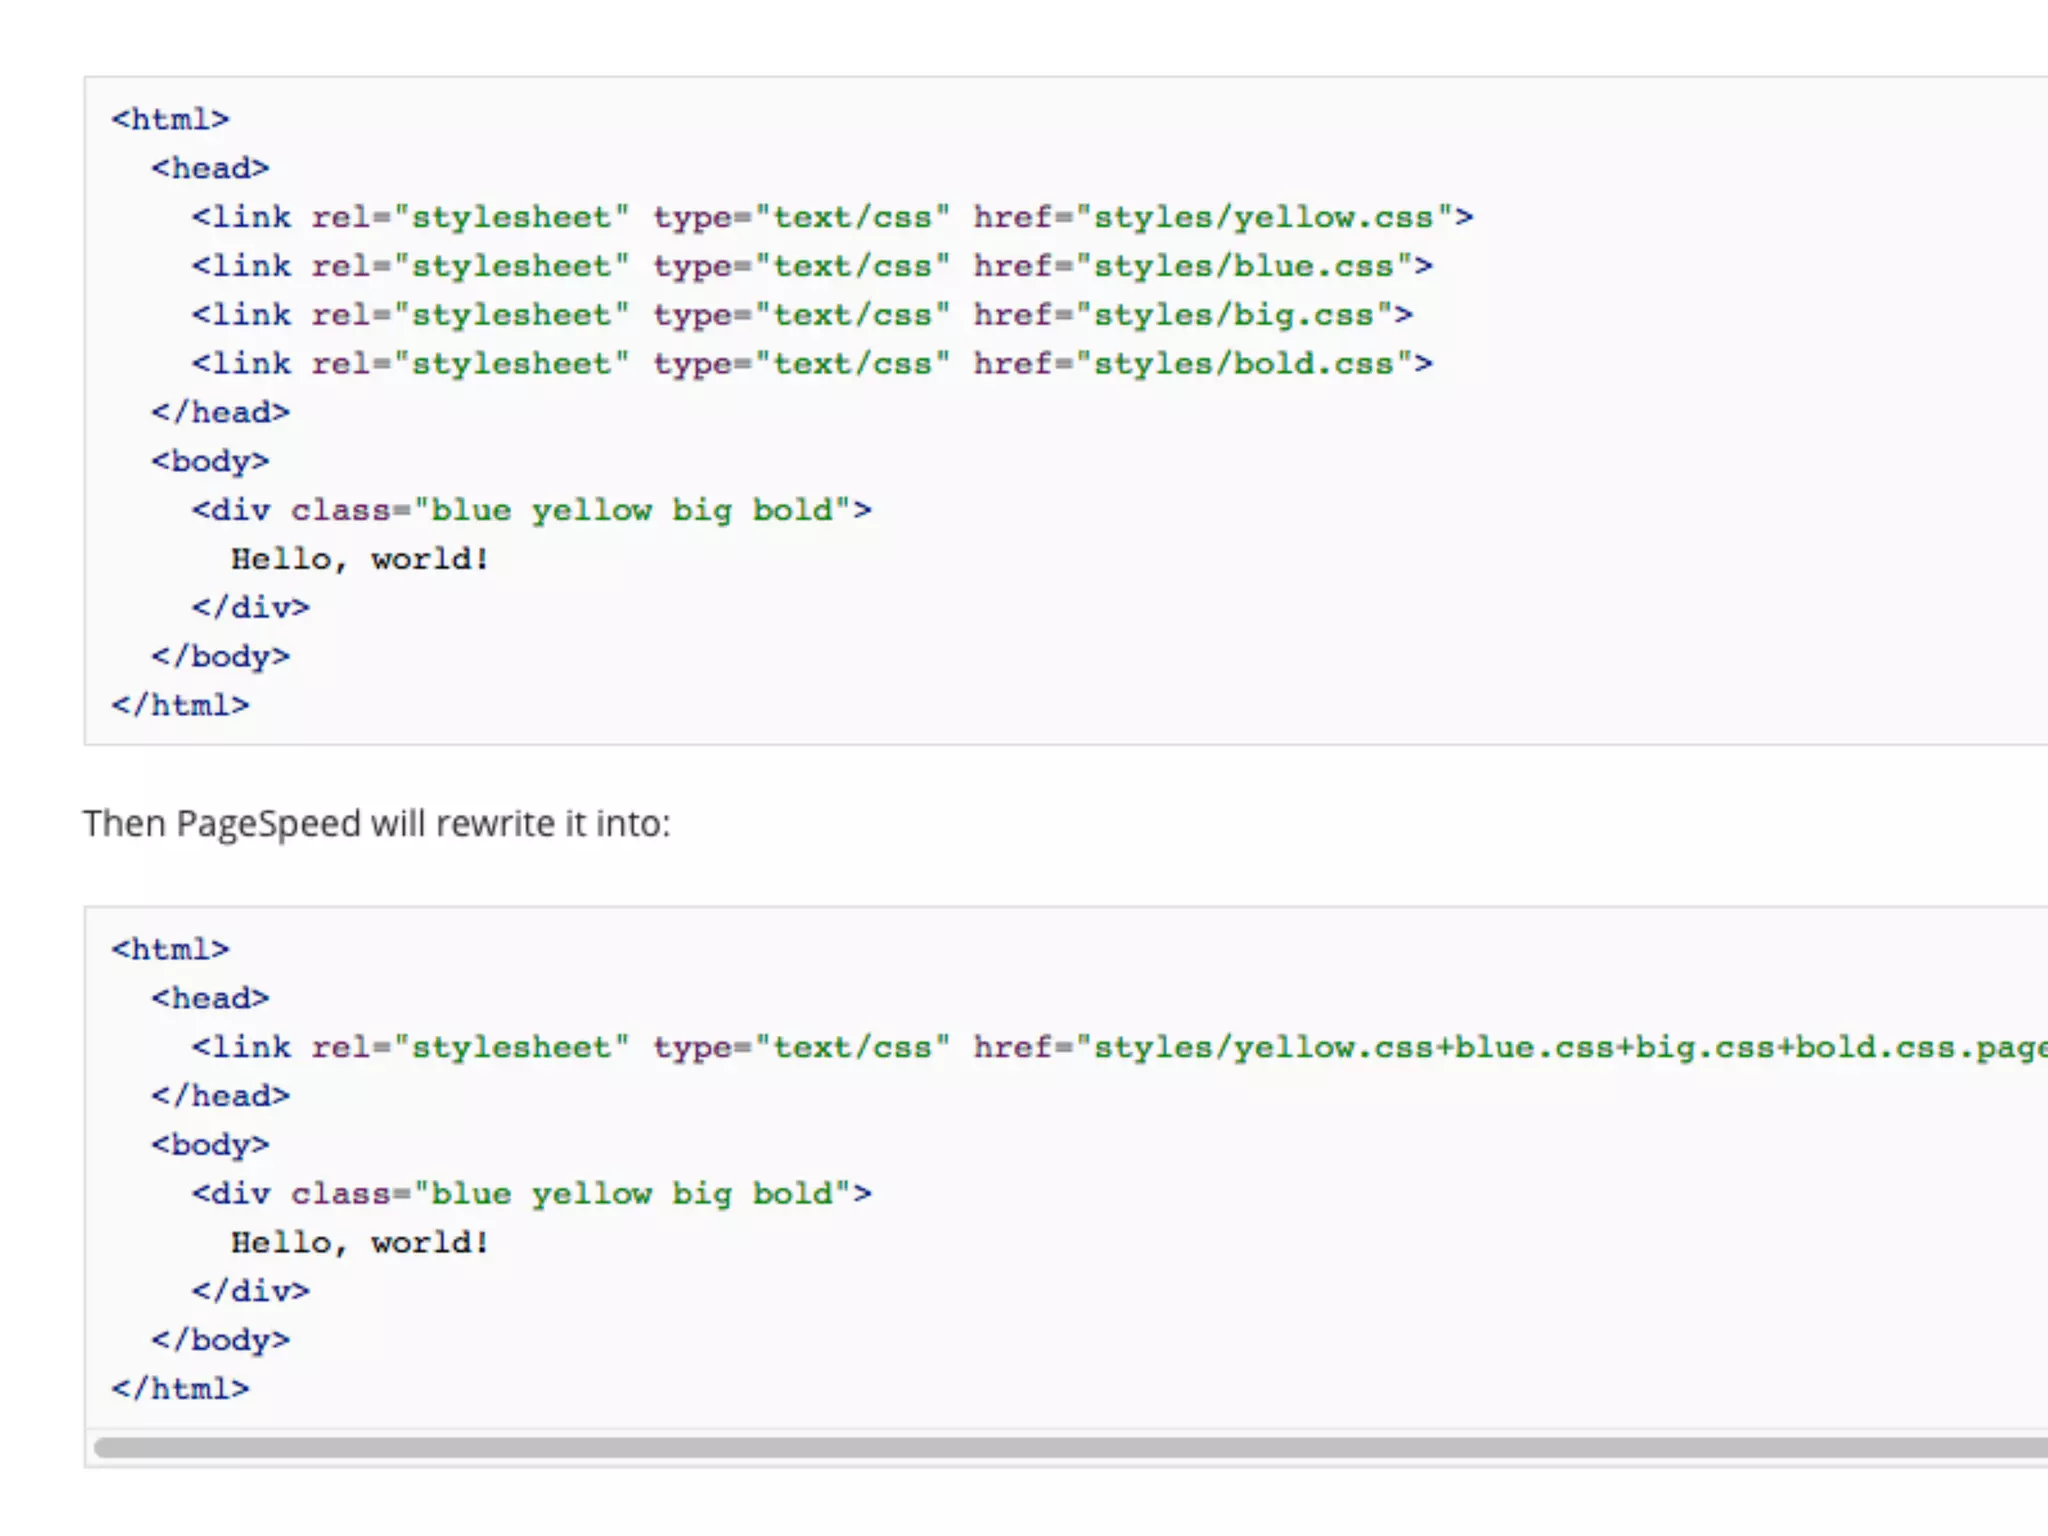The image size is (2048, 1536).
Task: Click the <head> tag in first code block
Action: (211, 168)
